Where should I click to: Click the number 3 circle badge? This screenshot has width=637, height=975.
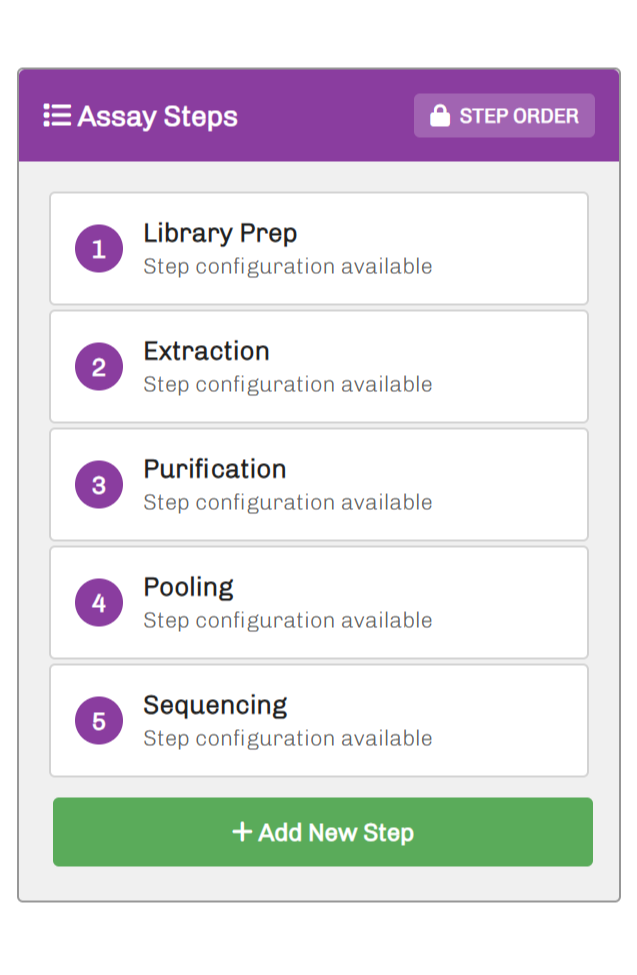coord(99,485)
